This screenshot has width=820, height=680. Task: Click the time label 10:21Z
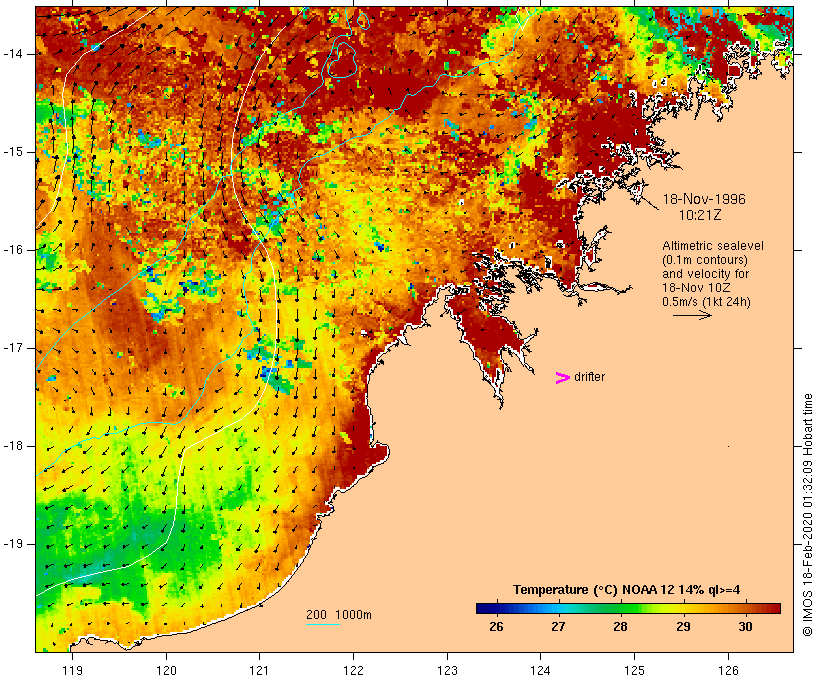click(700, 215)
